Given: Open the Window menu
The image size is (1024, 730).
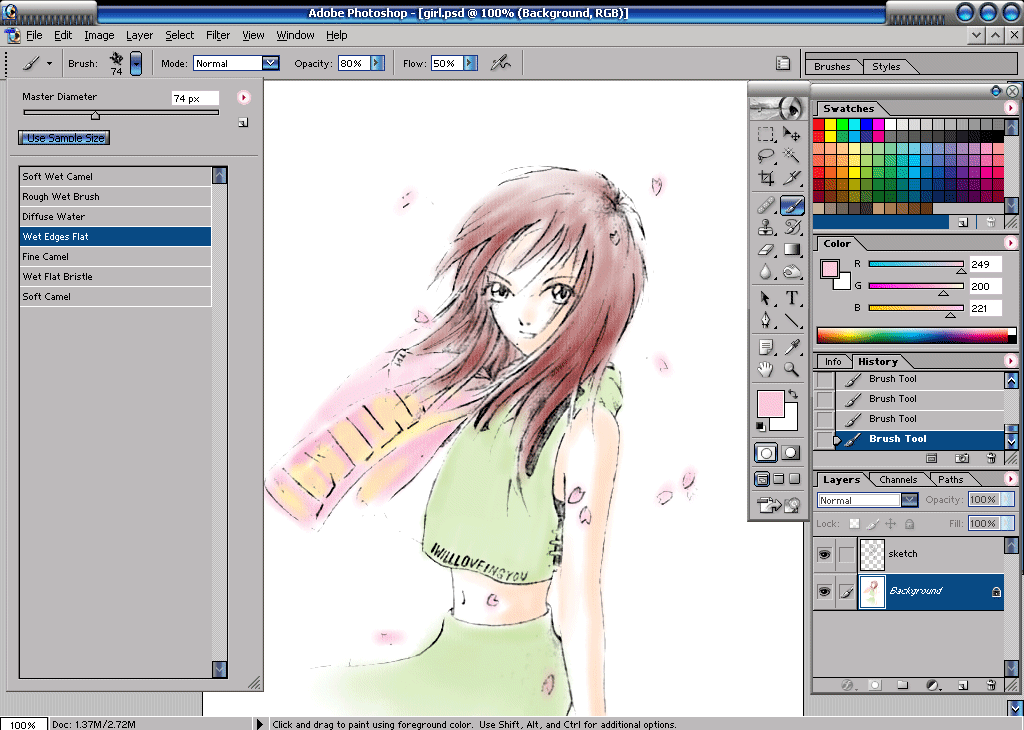Looking at the screenshot, I should 295,35.
